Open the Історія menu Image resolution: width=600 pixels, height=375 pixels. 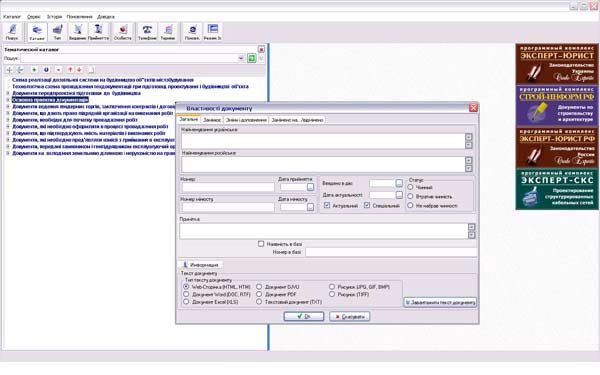click(54, 17)
